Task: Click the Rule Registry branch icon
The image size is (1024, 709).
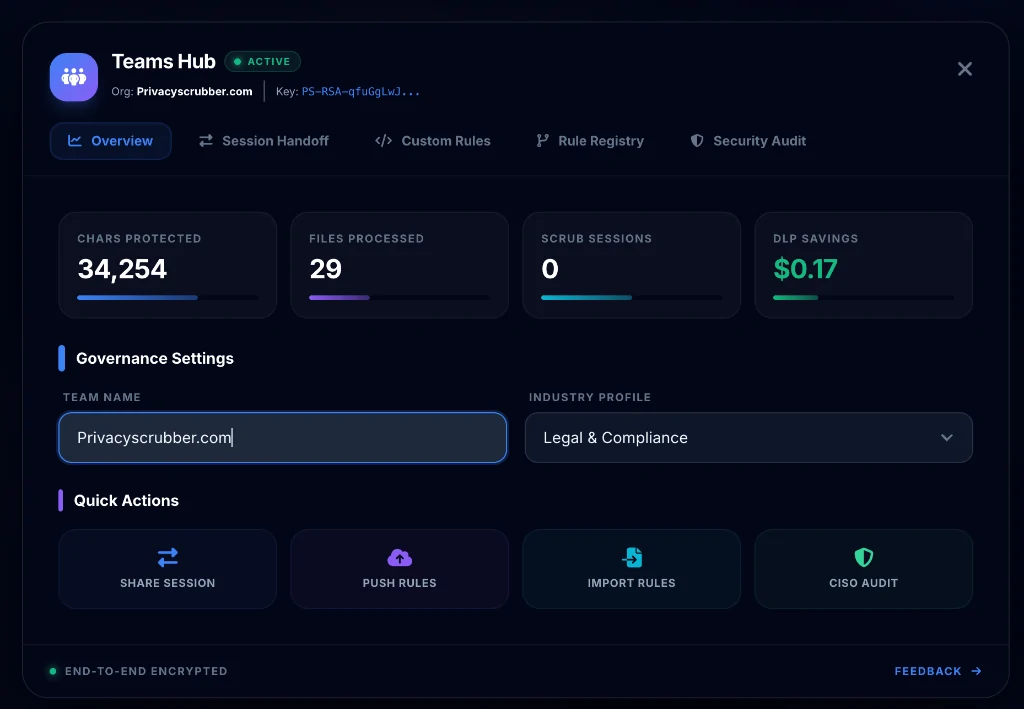Action: click(542, 140)
